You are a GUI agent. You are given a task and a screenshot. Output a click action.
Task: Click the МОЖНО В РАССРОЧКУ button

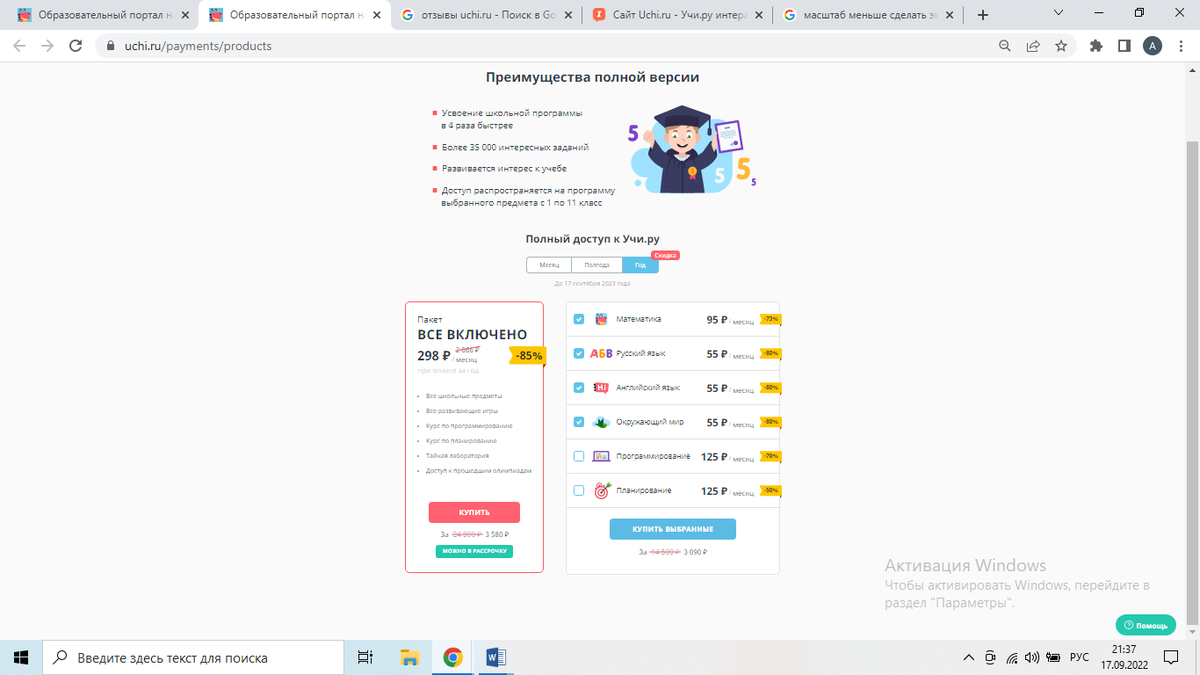[x=474, y=551]
